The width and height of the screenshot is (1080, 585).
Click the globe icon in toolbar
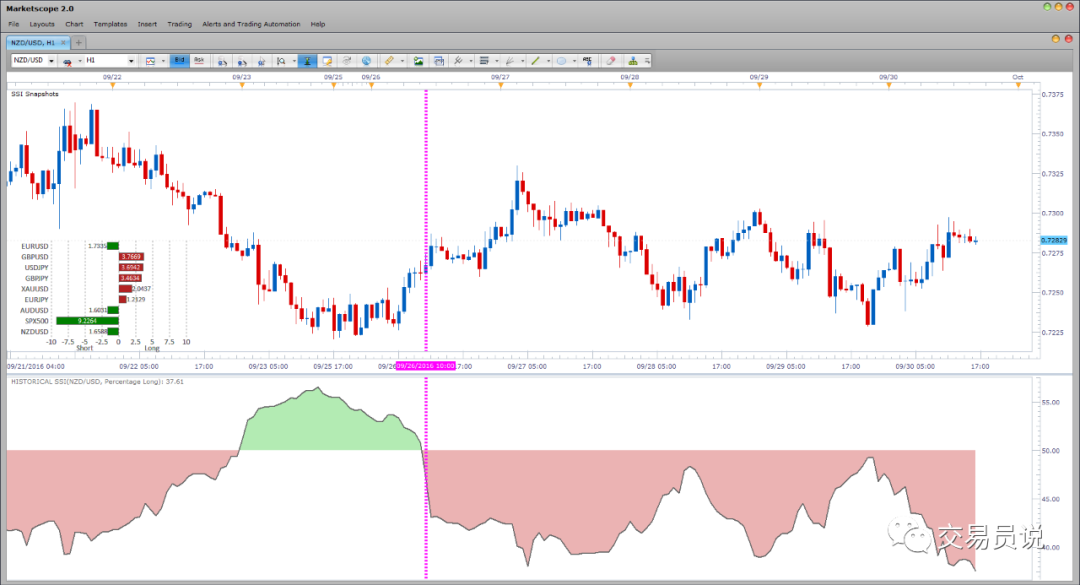pyautogui.click(x=366, y=61)
